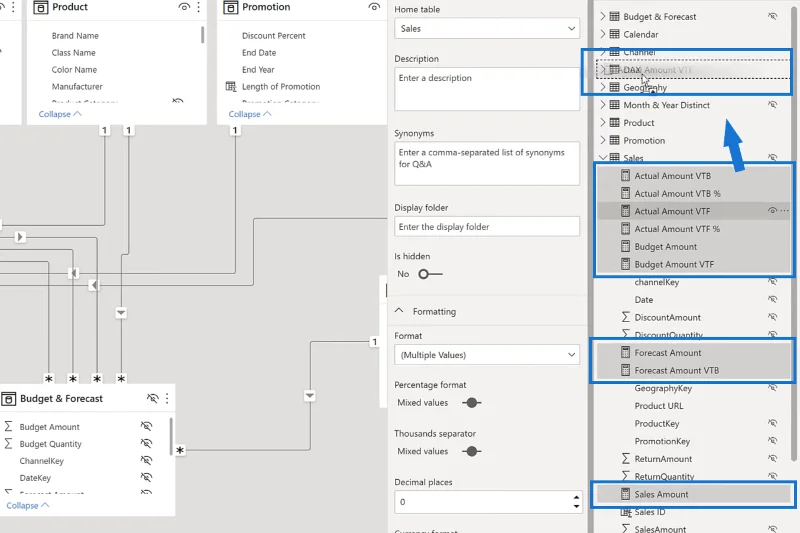Click the Product card vertical scrollbar
The image size is (800, 533).
point(203,35)
